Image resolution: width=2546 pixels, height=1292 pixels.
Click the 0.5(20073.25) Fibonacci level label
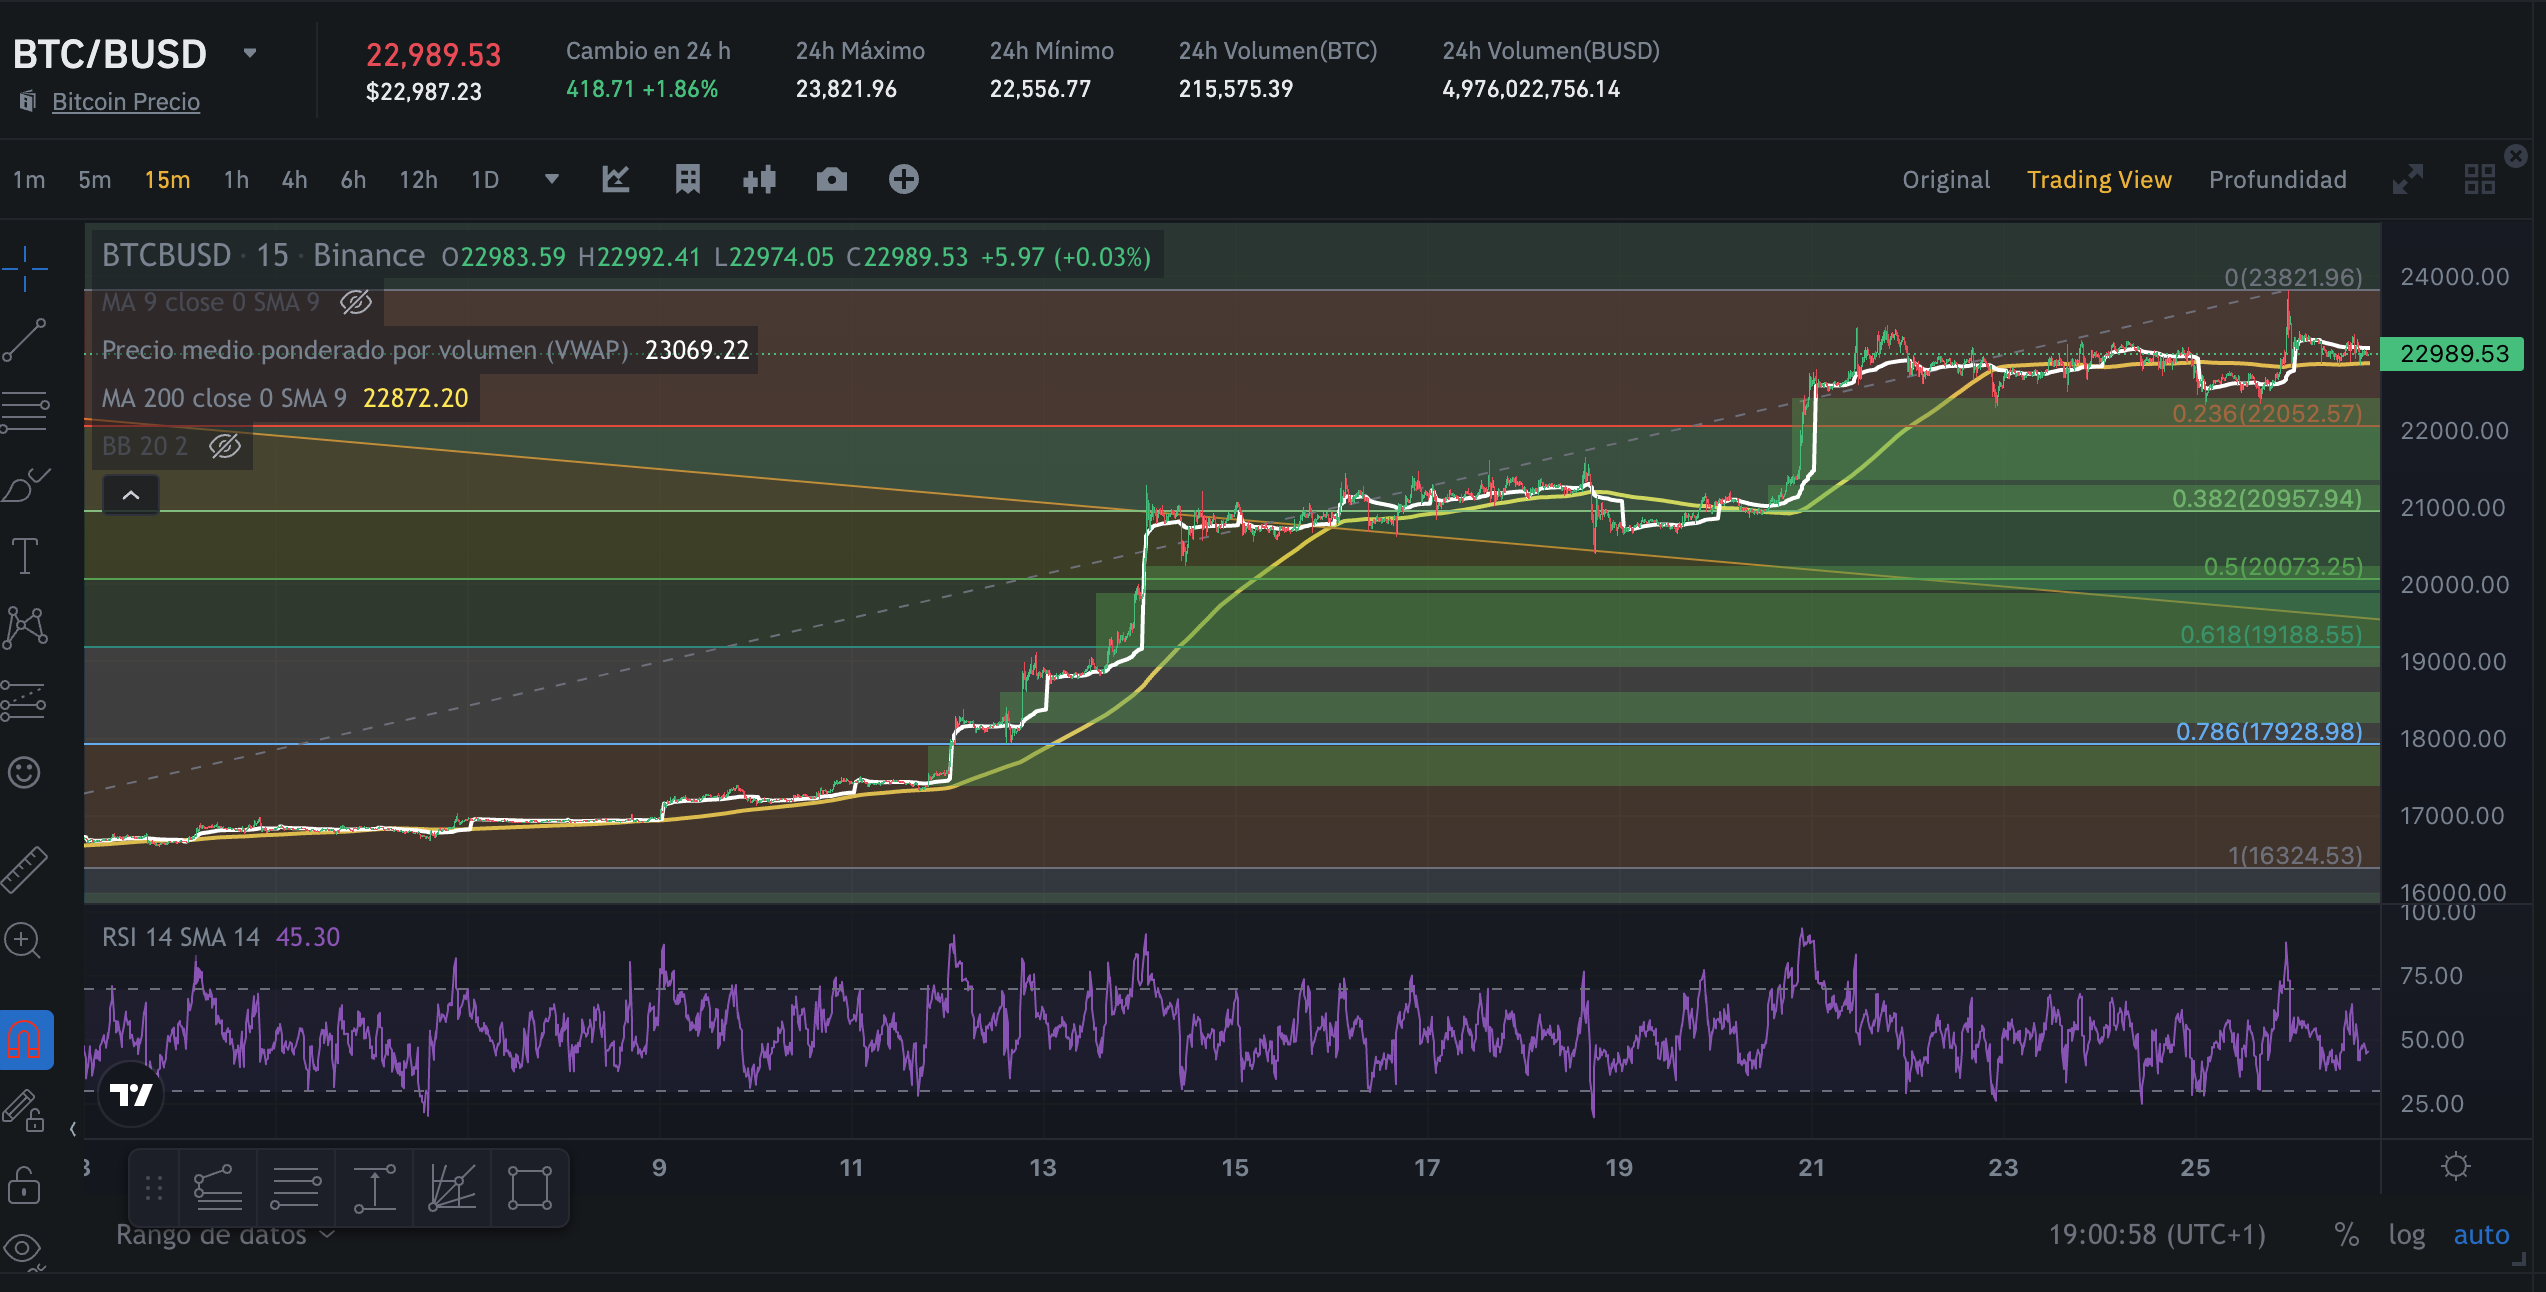pos(2283,566)
